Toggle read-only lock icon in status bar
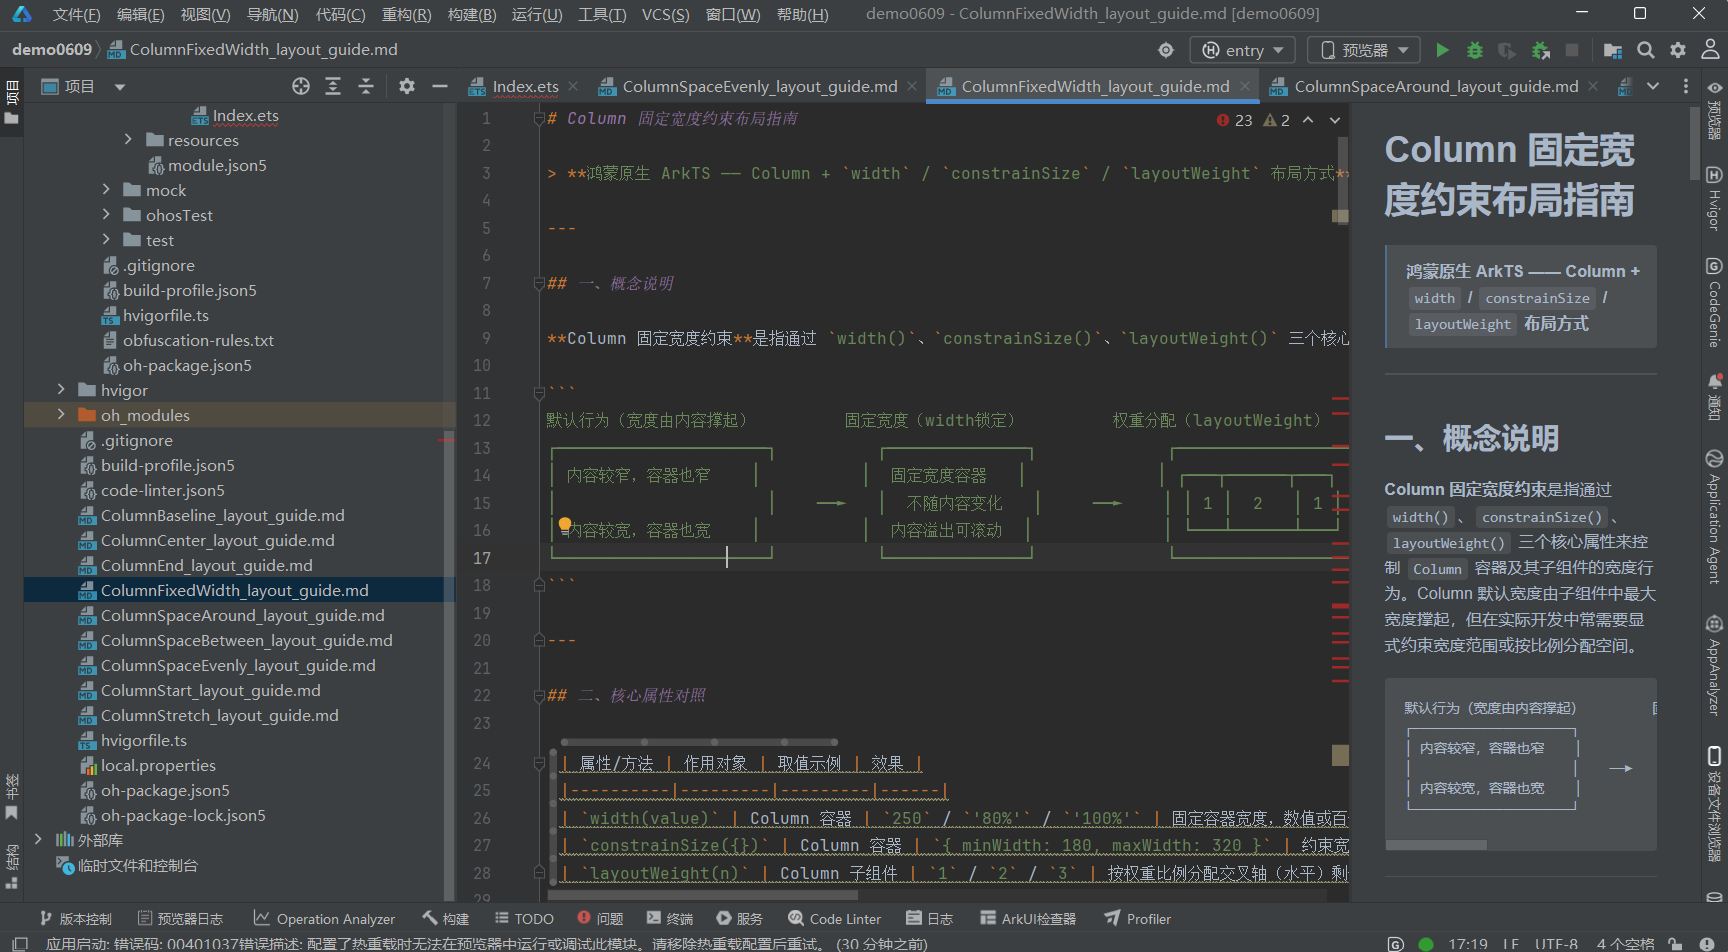This screenshot has height=952, width=1728. pyautogui.click(x=1677, y=943)
